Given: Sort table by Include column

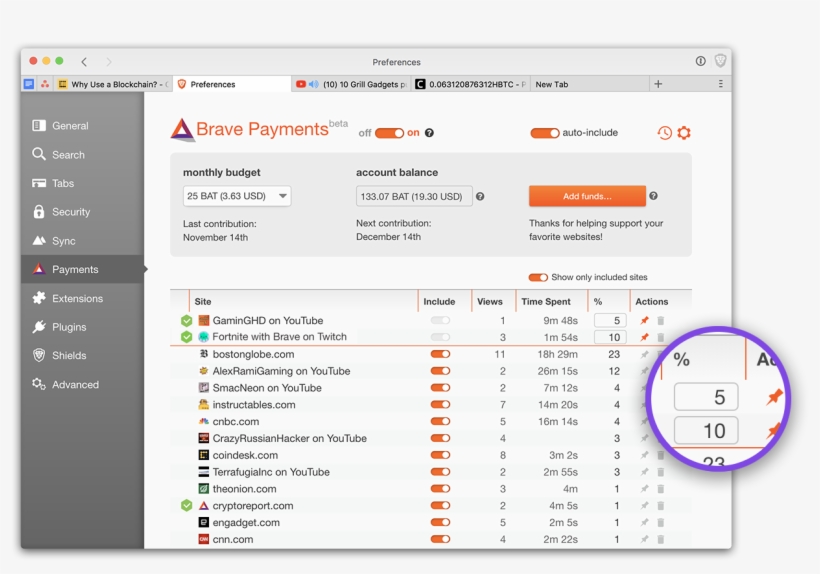Looking at the screenshot, I should coord(445,302).
